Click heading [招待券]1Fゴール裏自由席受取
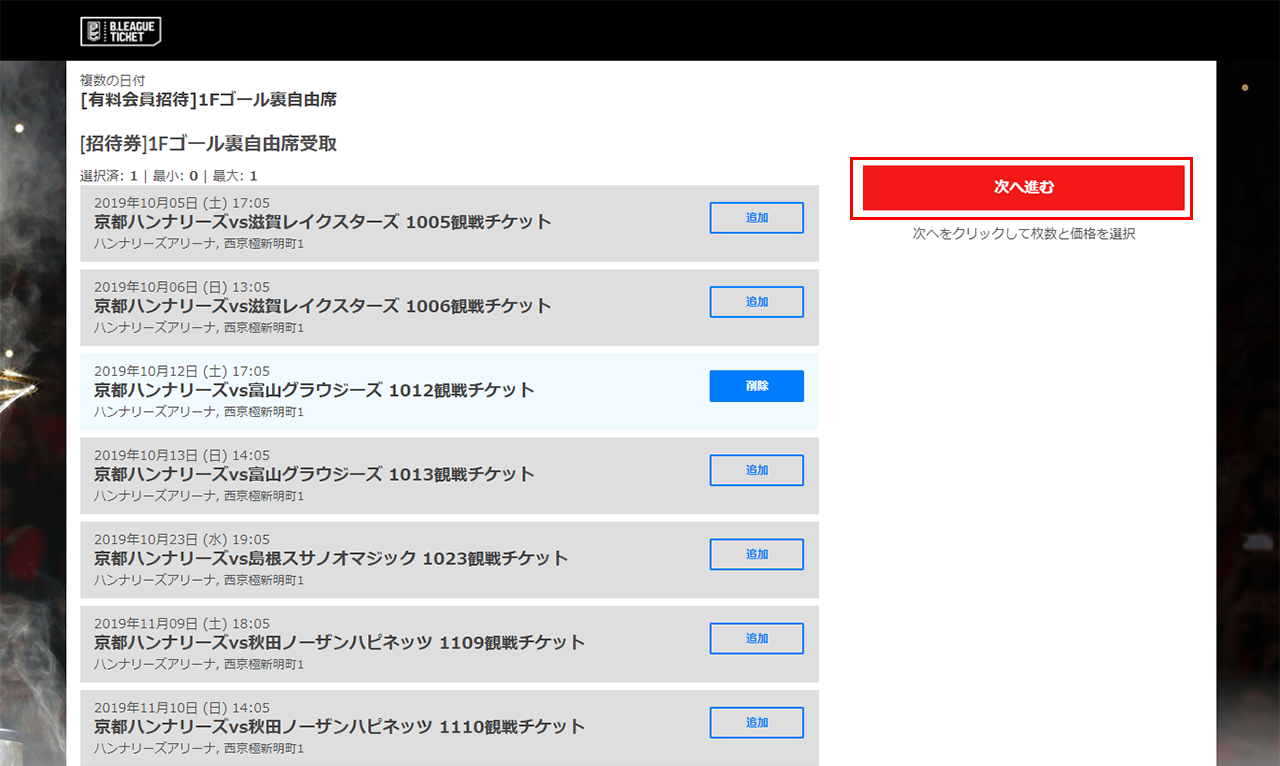The height and width of the screenshot is (766, 1280). click(x=208, y=144)
